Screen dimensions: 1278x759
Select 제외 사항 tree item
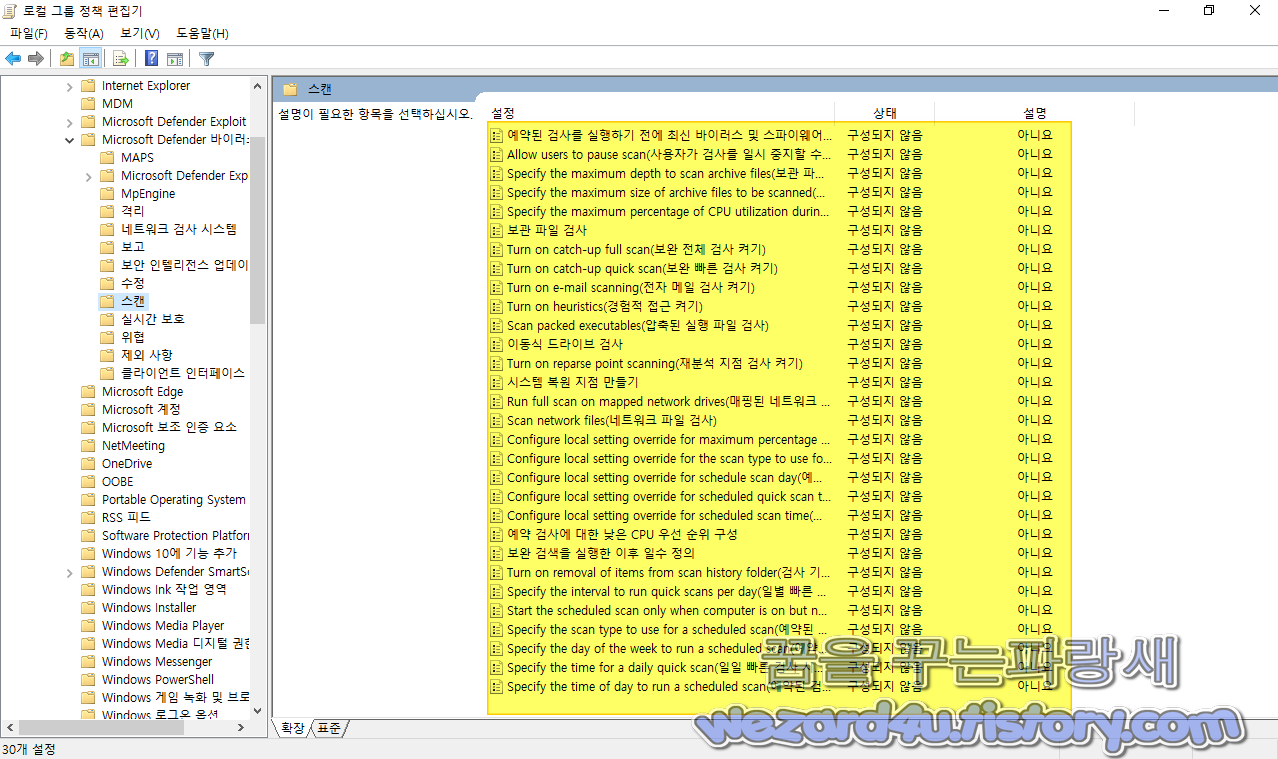pos(147,355)
